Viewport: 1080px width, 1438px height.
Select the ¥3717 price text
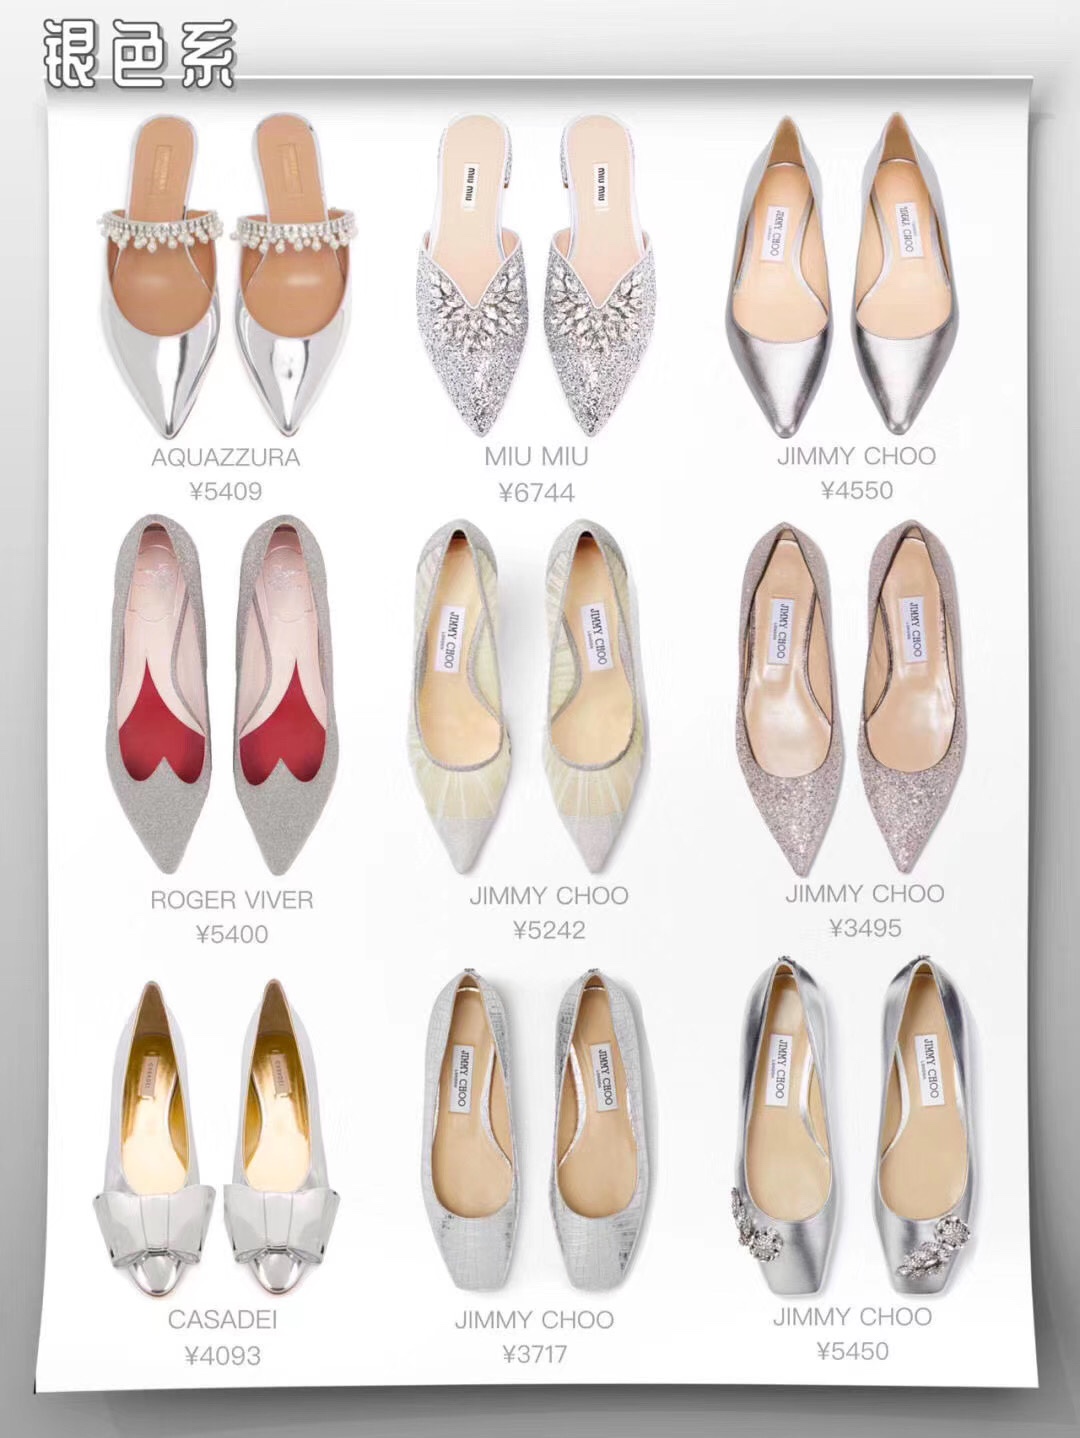click(535, 1355)
